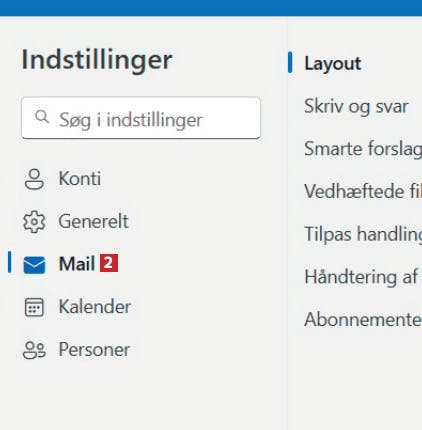Choose Vedhæftede filer settings
The width and height of the screenshot is (422, 430).
click(363, 191)
